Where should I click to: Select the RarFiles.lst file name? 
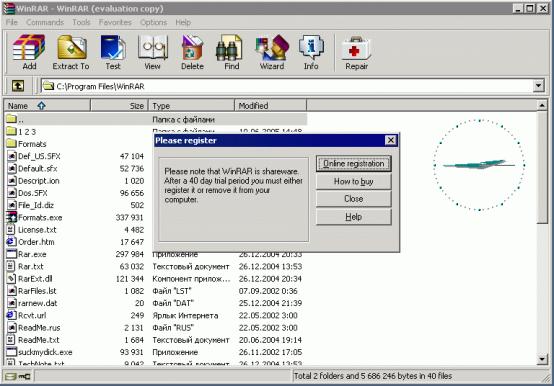(x=37, y=291)
